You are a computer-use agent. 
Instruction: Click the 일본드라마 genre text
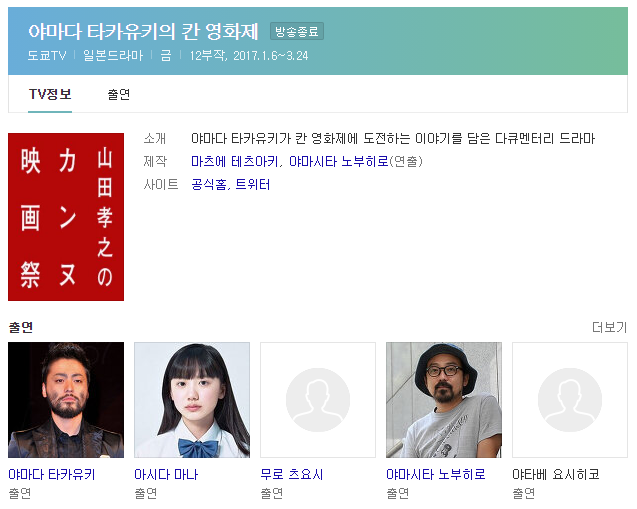[x=113, y=55]
